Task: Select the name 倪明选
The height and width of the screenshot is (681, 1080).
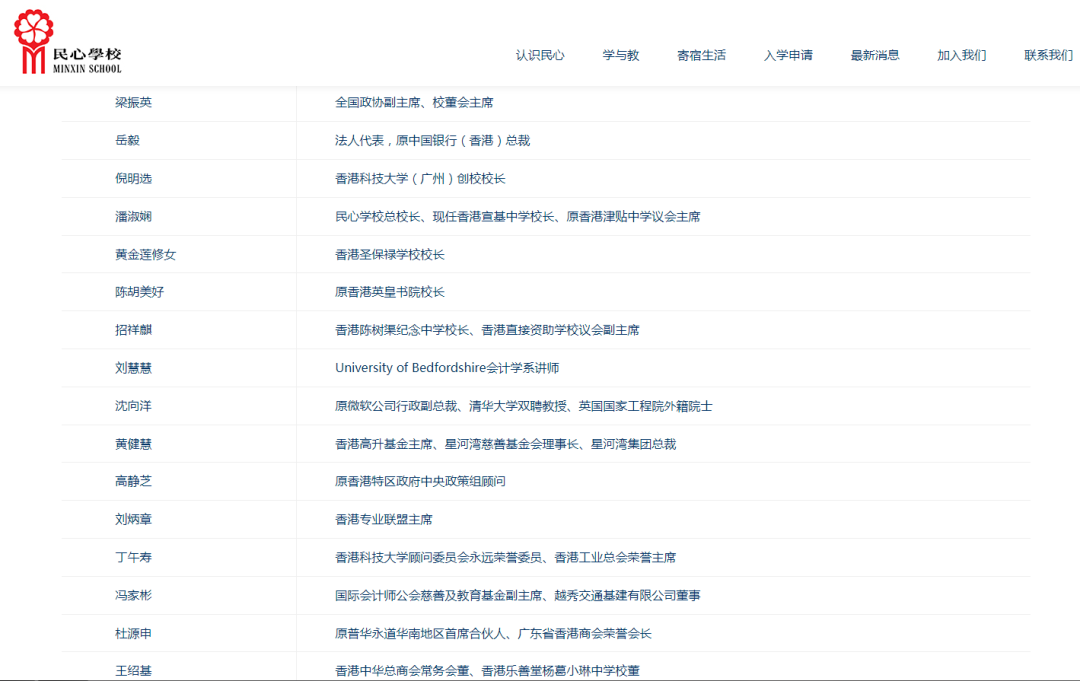Action: click(133, 178)
